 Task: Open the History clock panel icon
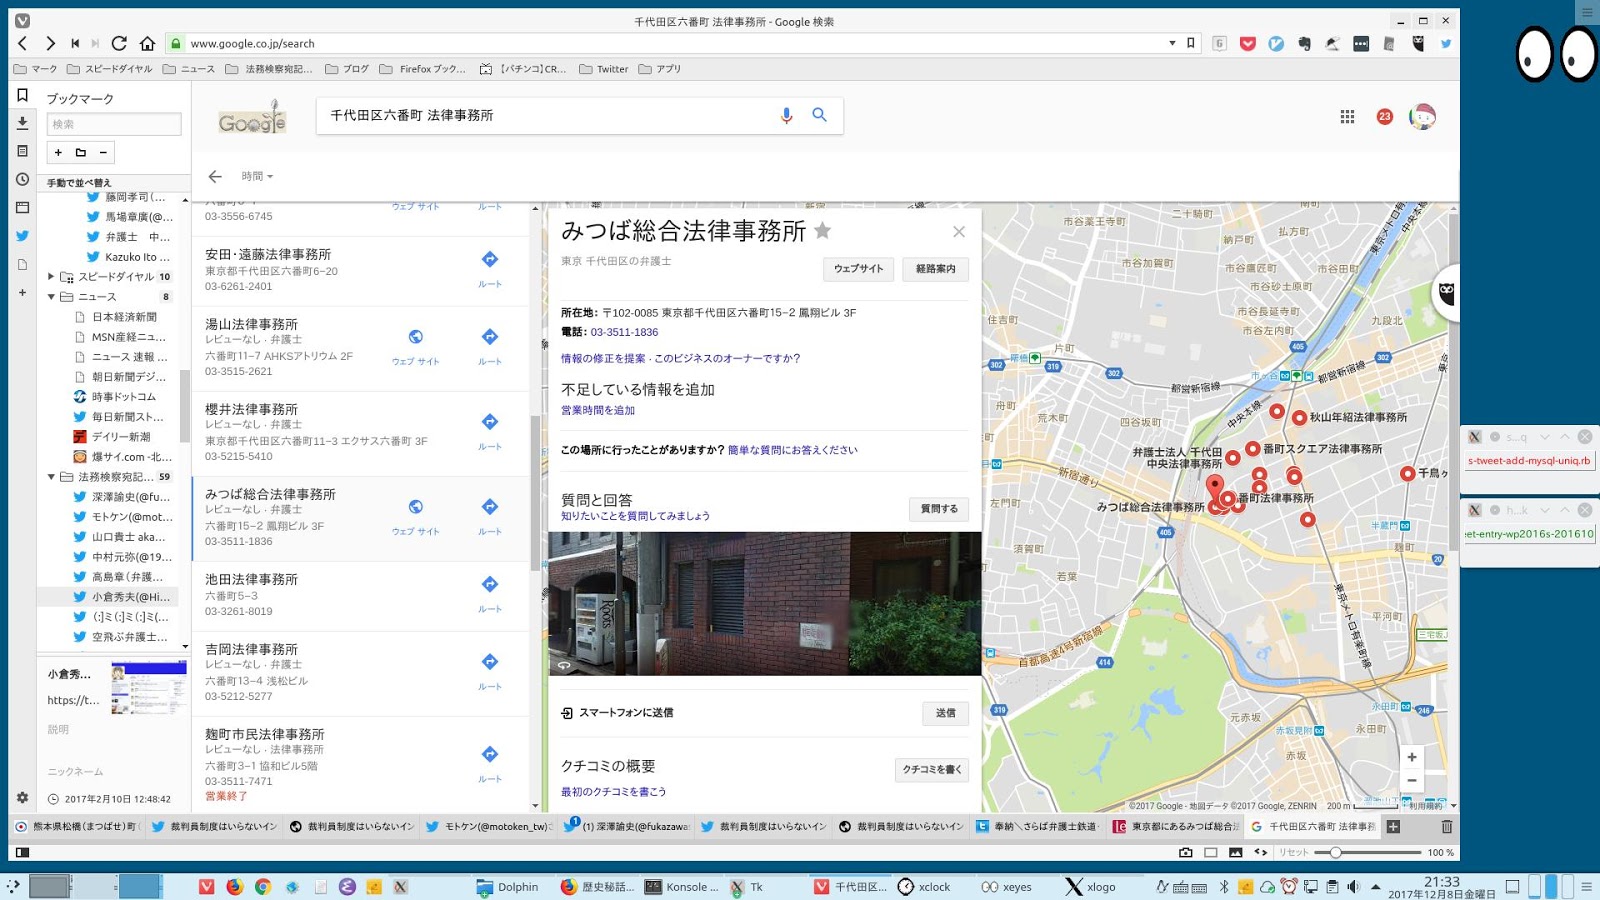(22, 179)
